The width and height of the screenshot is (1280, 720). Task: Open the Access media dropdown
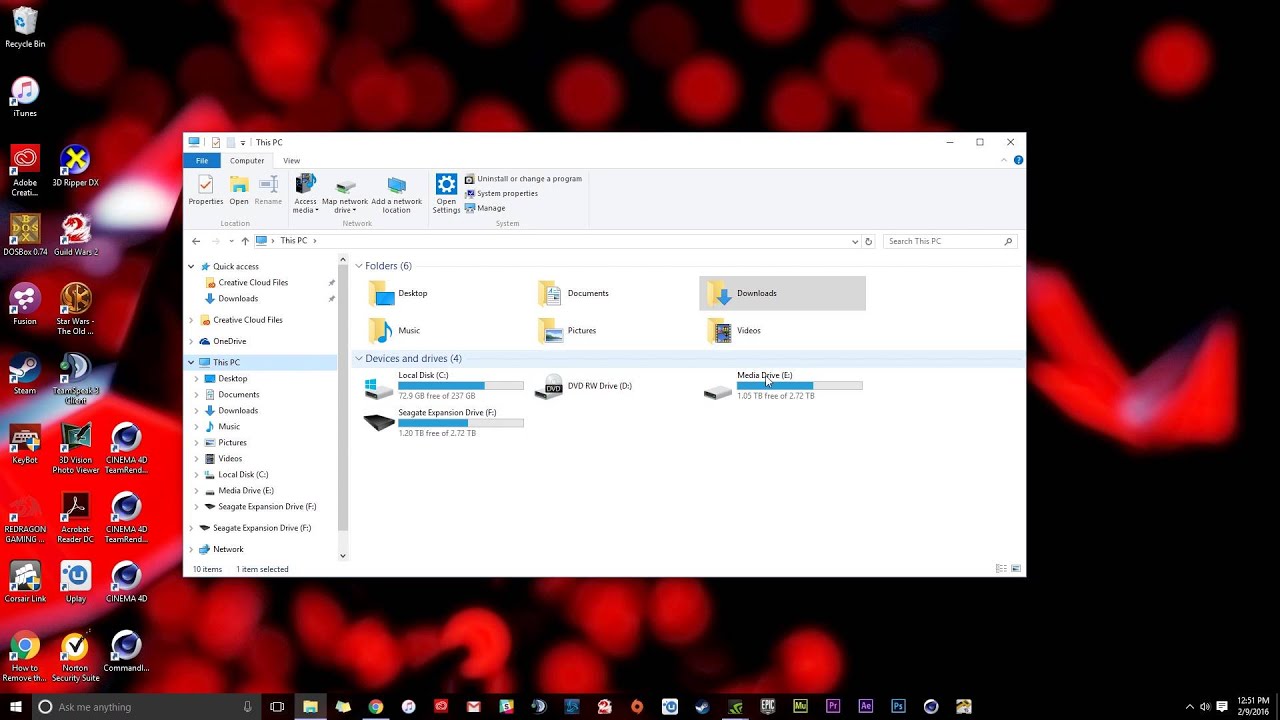(x=305, y=192)
